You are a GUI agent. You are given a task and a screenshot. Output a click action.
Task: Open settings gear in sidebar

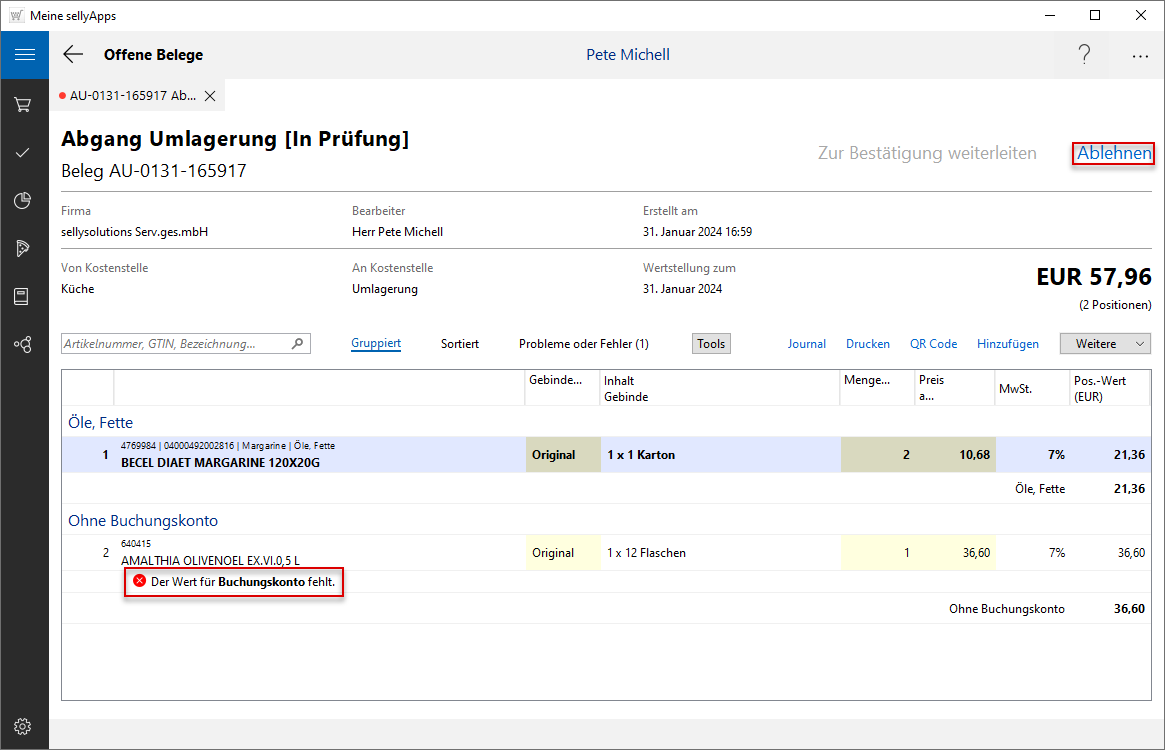[23, 726]
